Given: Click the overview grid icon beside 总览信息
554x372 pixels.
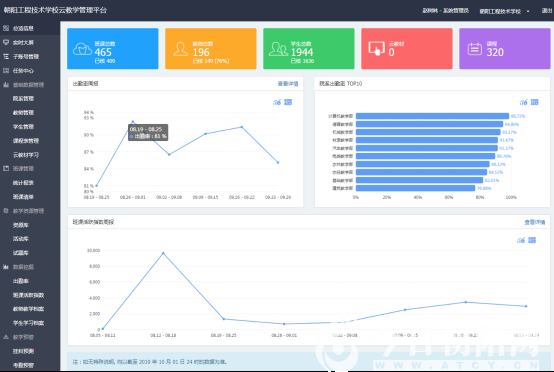Looking at the screenshot, I should 6,28.
